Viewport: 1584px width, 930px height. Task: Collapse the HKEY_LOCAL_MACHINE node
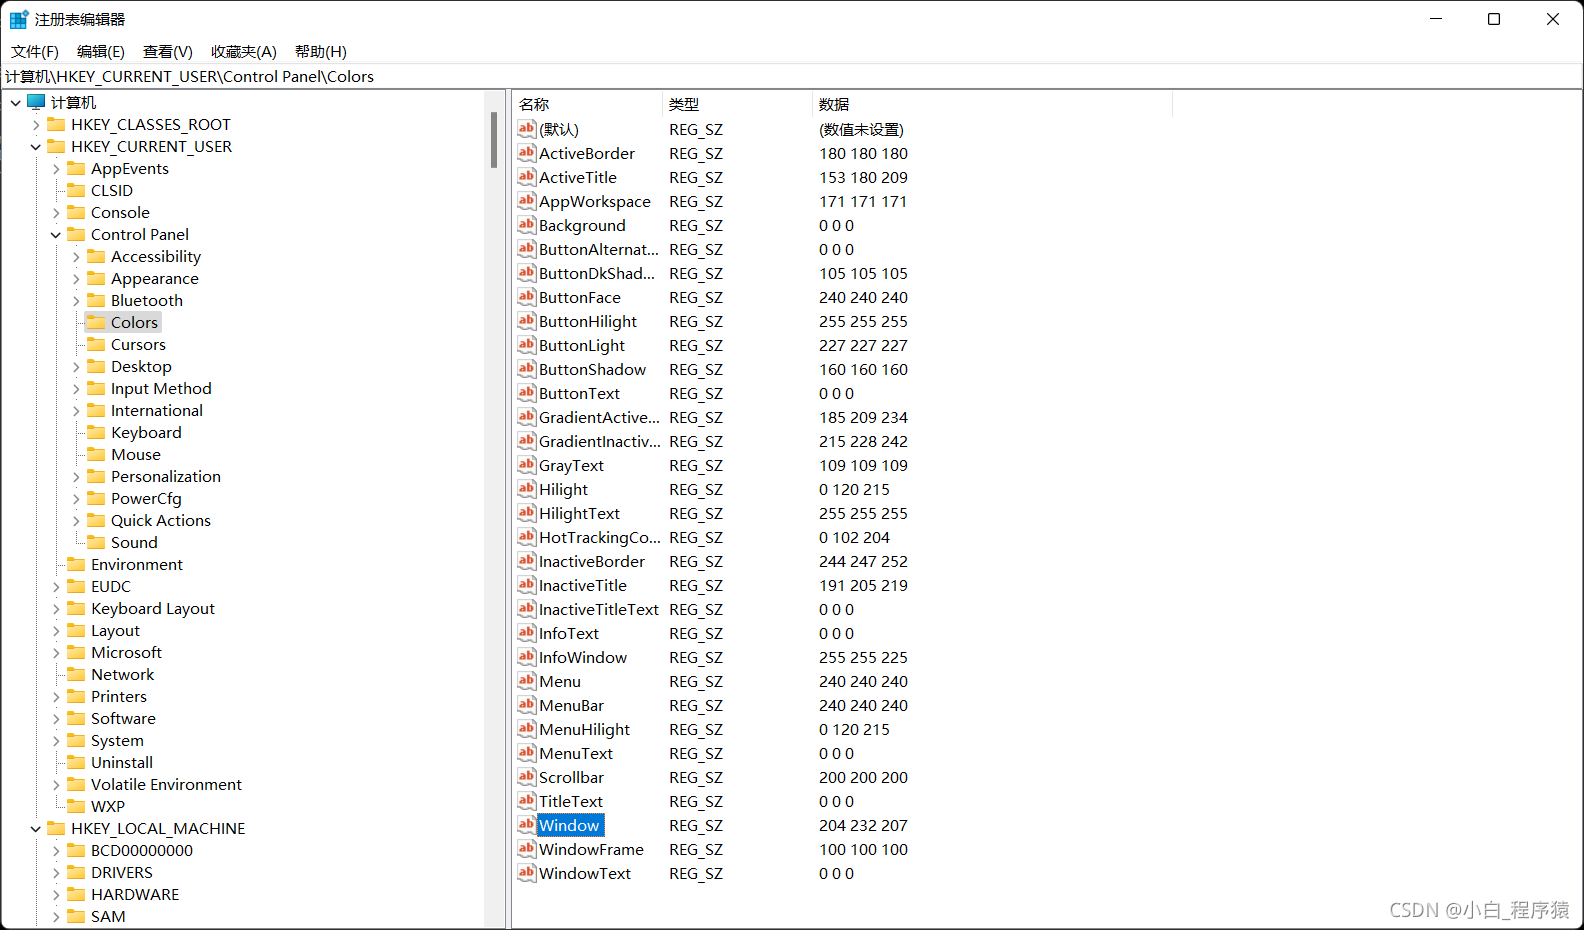(x=36, y=828)
